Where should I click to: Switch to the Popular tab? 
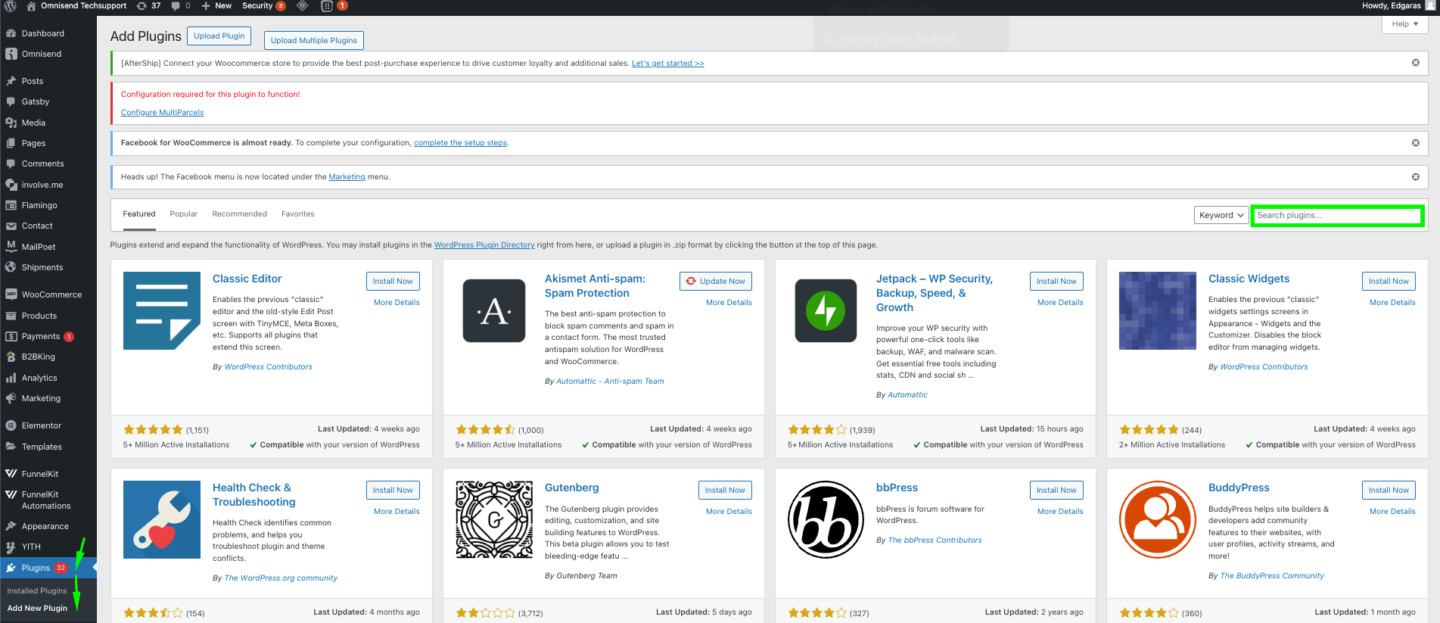pos(183,214)
